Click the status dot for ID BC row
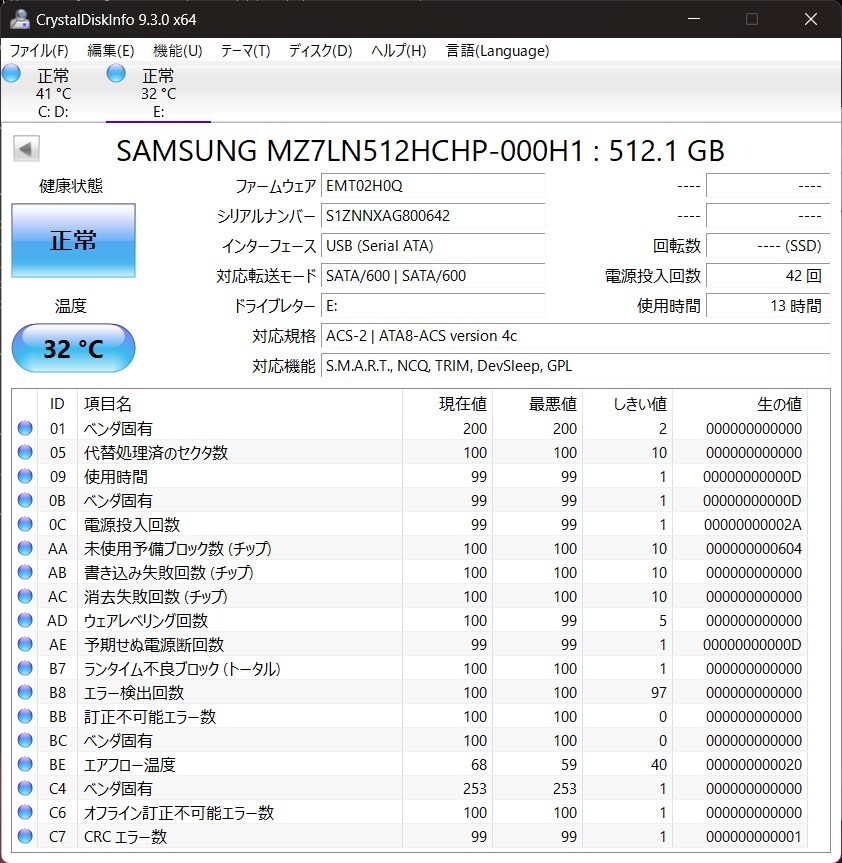The height and width of the screenshot is (863, 842). pos(25,740)
